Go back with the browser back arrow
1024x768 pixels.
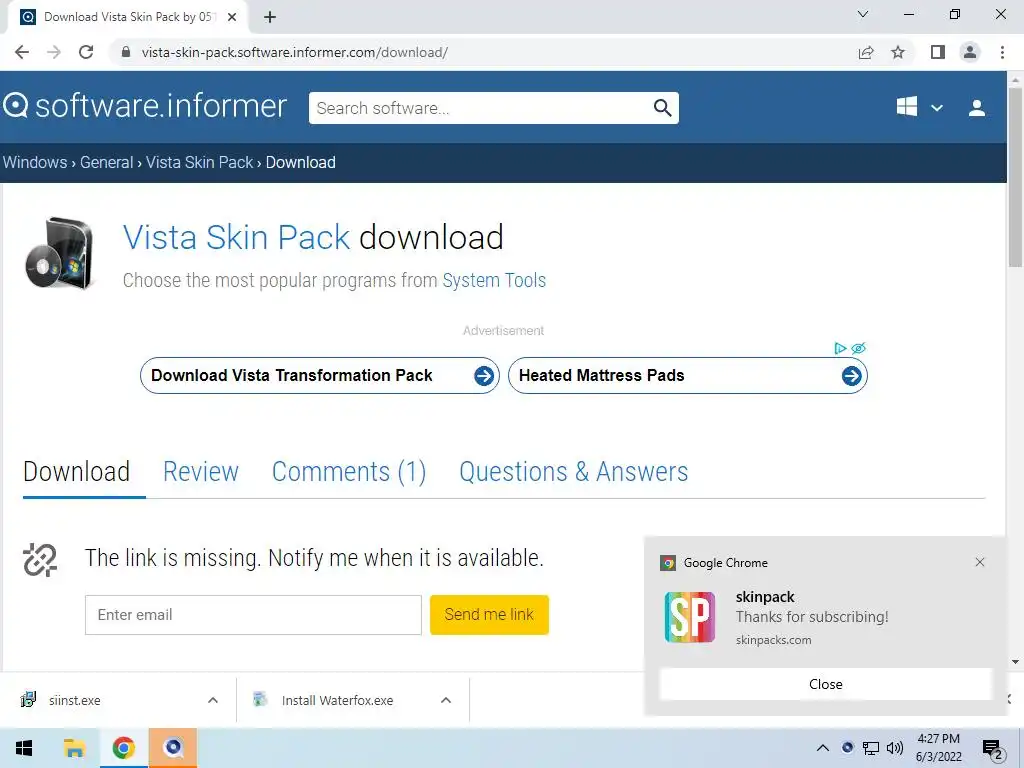tap(22, 52)
